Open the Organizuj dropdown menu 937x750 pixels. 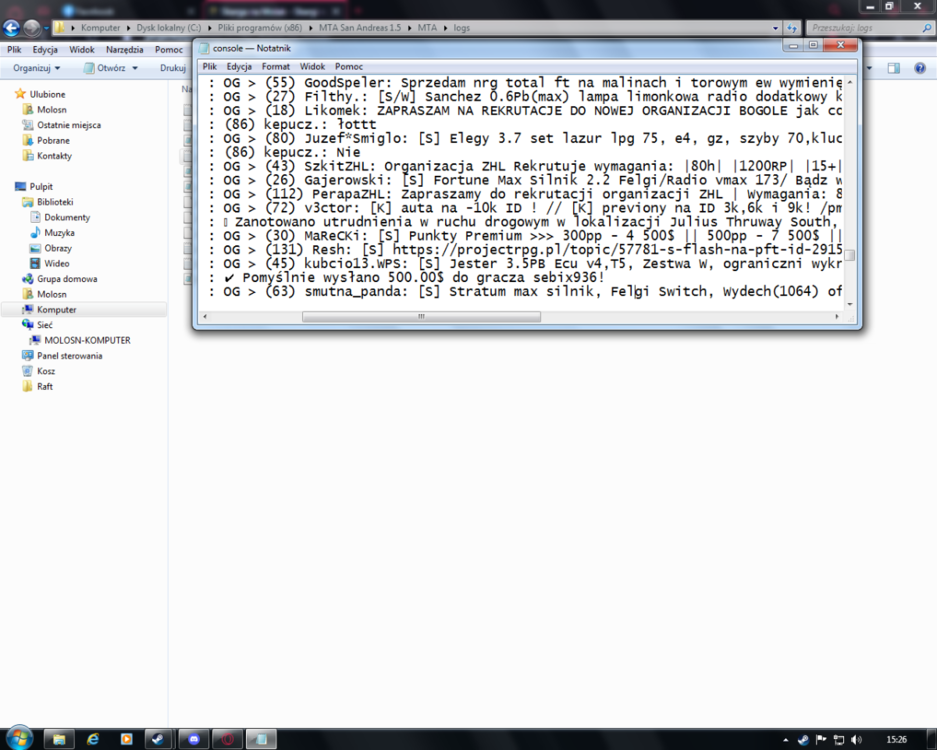[x=36, y=68]
